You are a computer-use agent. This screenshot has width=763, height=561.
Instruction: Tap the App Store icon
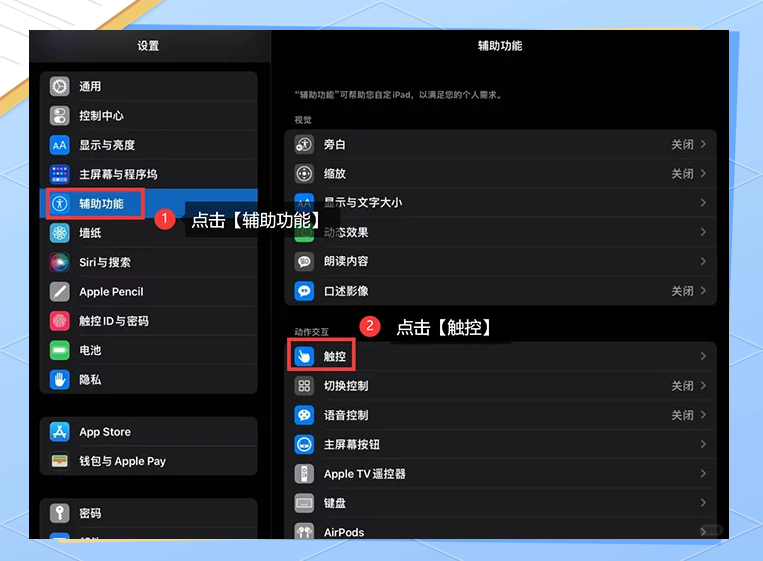tap(59, 432)
